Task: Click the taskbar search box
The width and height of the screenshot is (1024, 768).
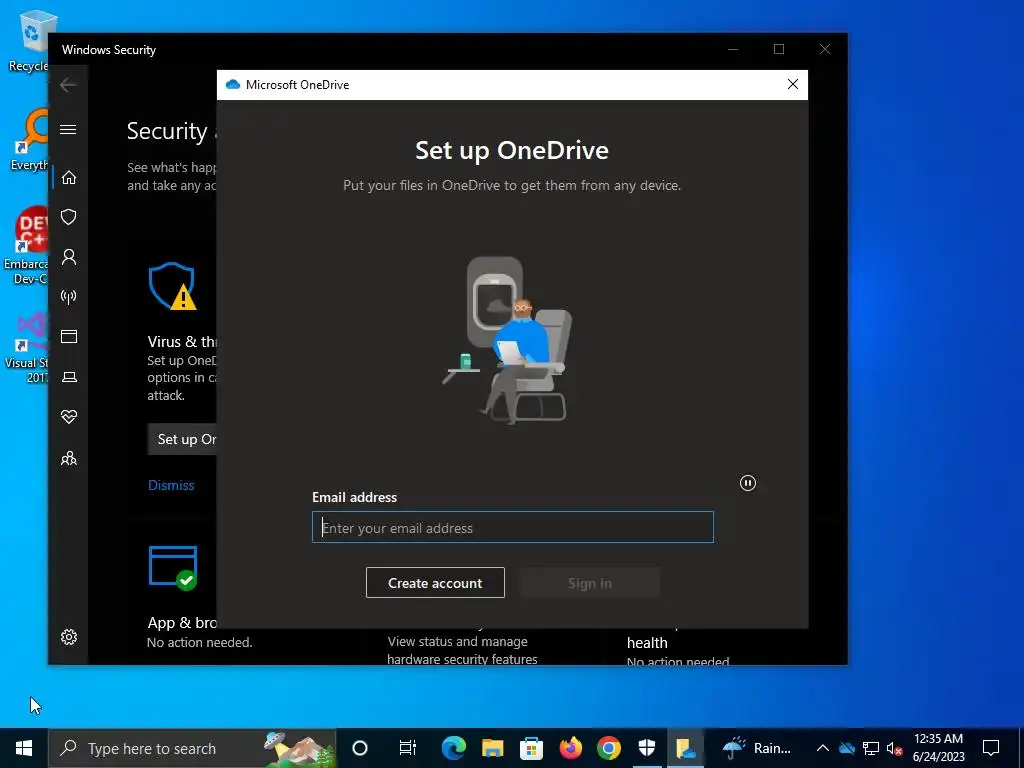Action: 191,748
